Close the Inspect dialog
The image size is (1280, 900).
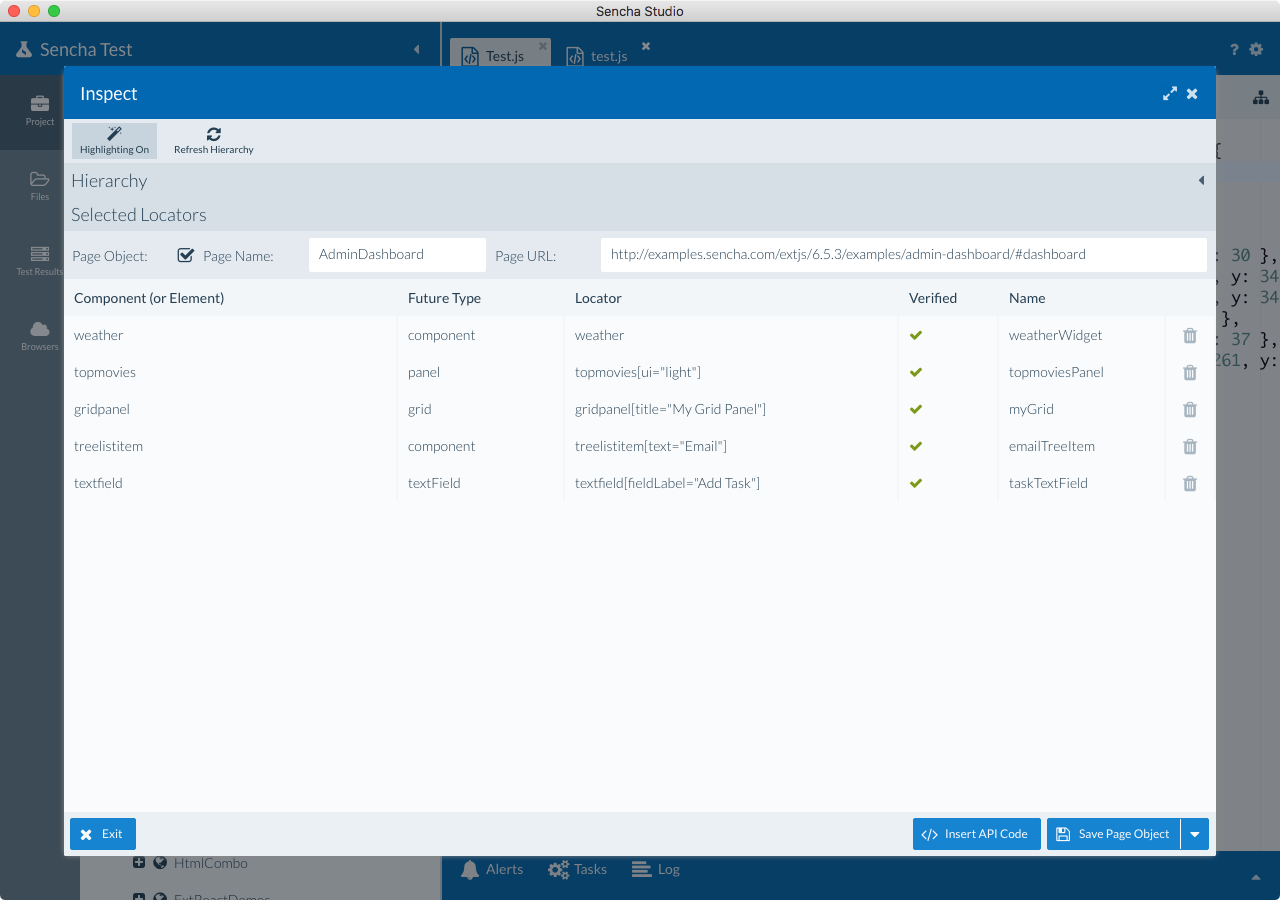click(x=1192, y=94)
